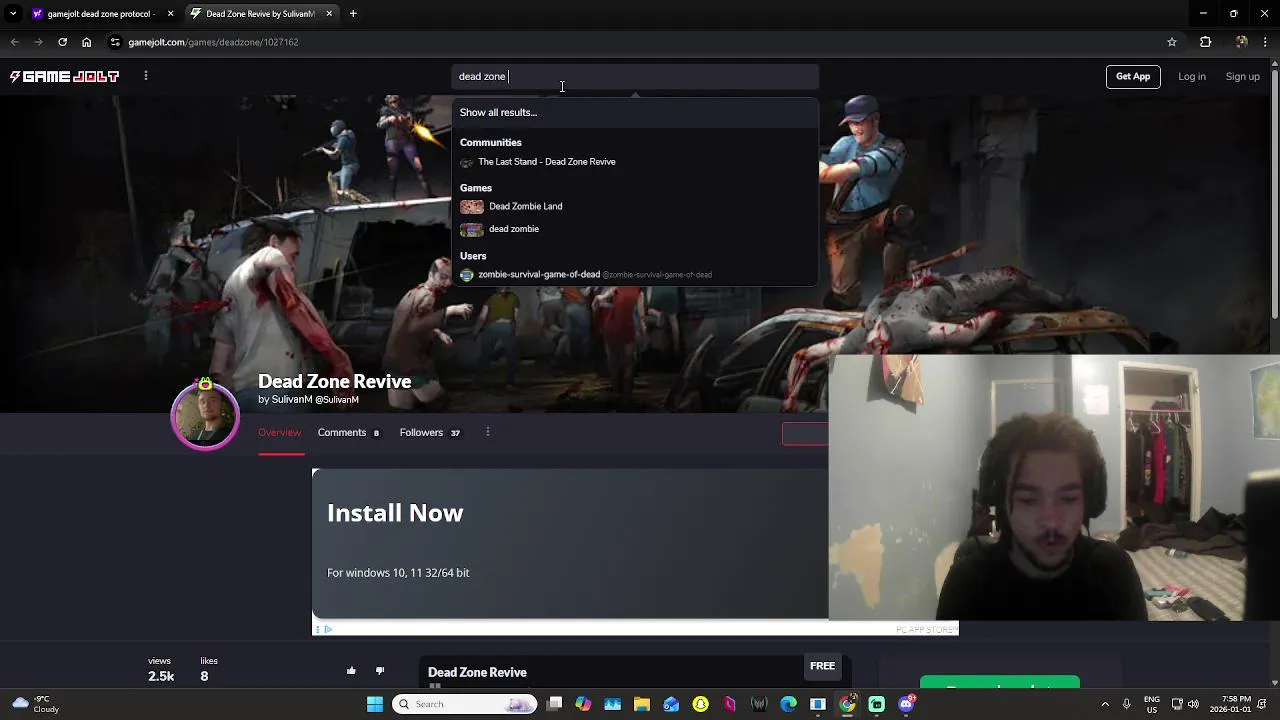Reload the page with the refresh icon

coord(62,42)
